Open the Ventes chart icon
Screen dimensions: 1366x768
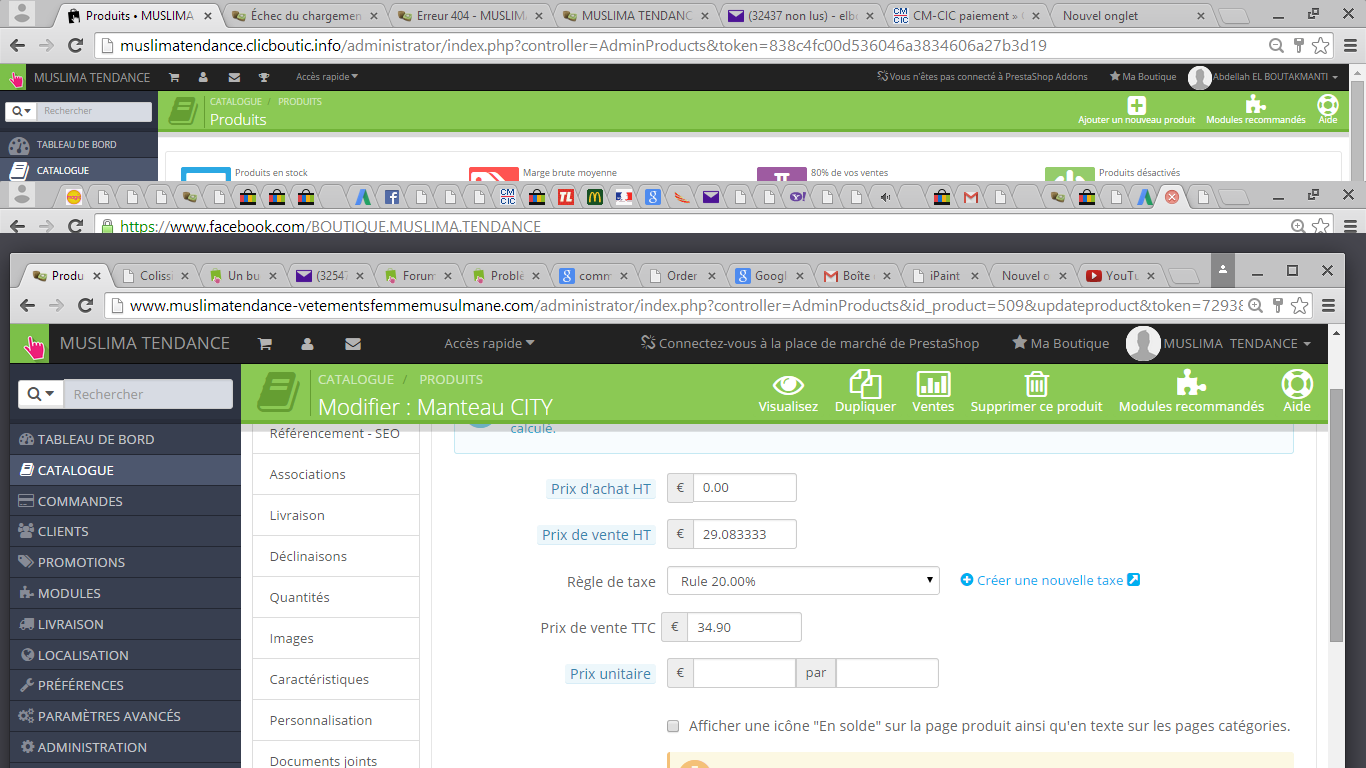click(933, 384)
